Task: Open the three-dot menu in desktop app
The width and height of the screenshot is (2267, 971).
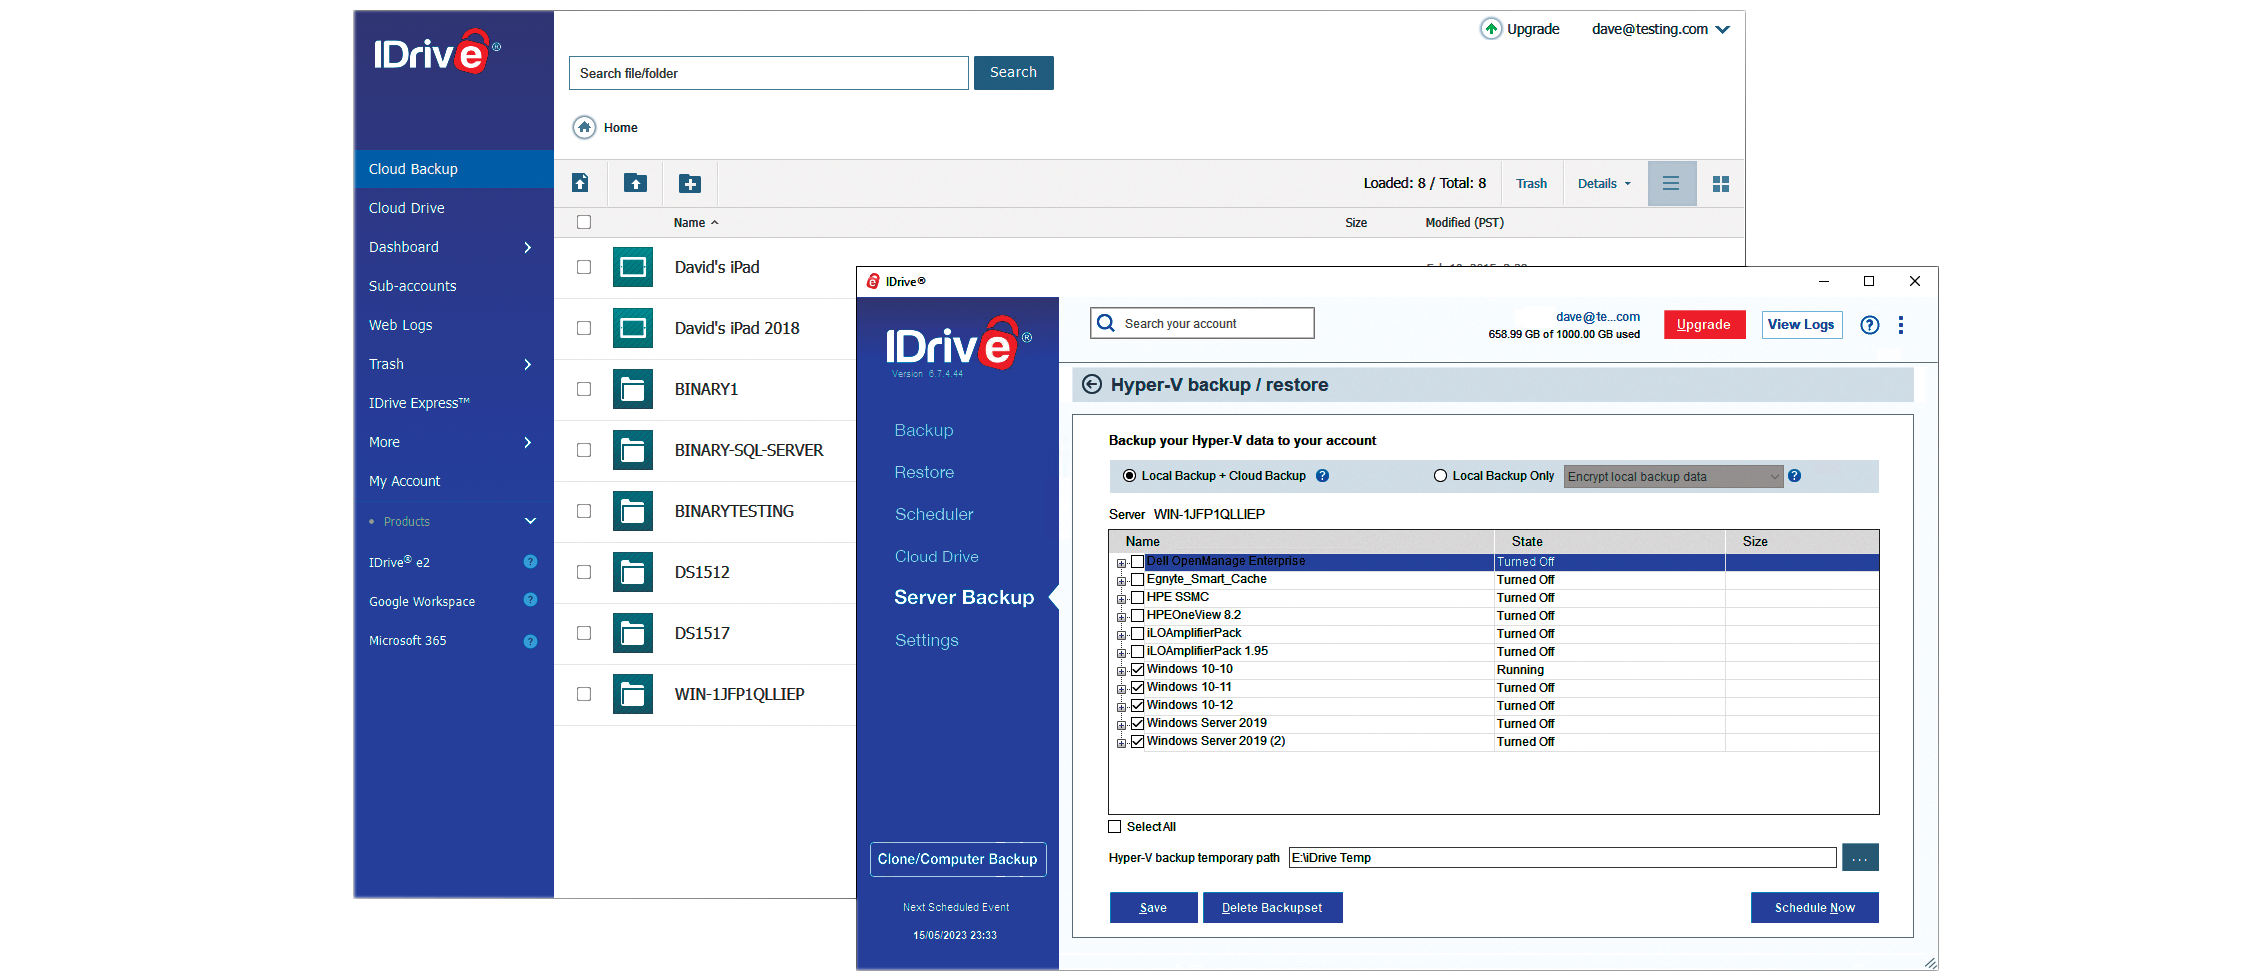Action: pyautogui.click(x=1901, y=325)
